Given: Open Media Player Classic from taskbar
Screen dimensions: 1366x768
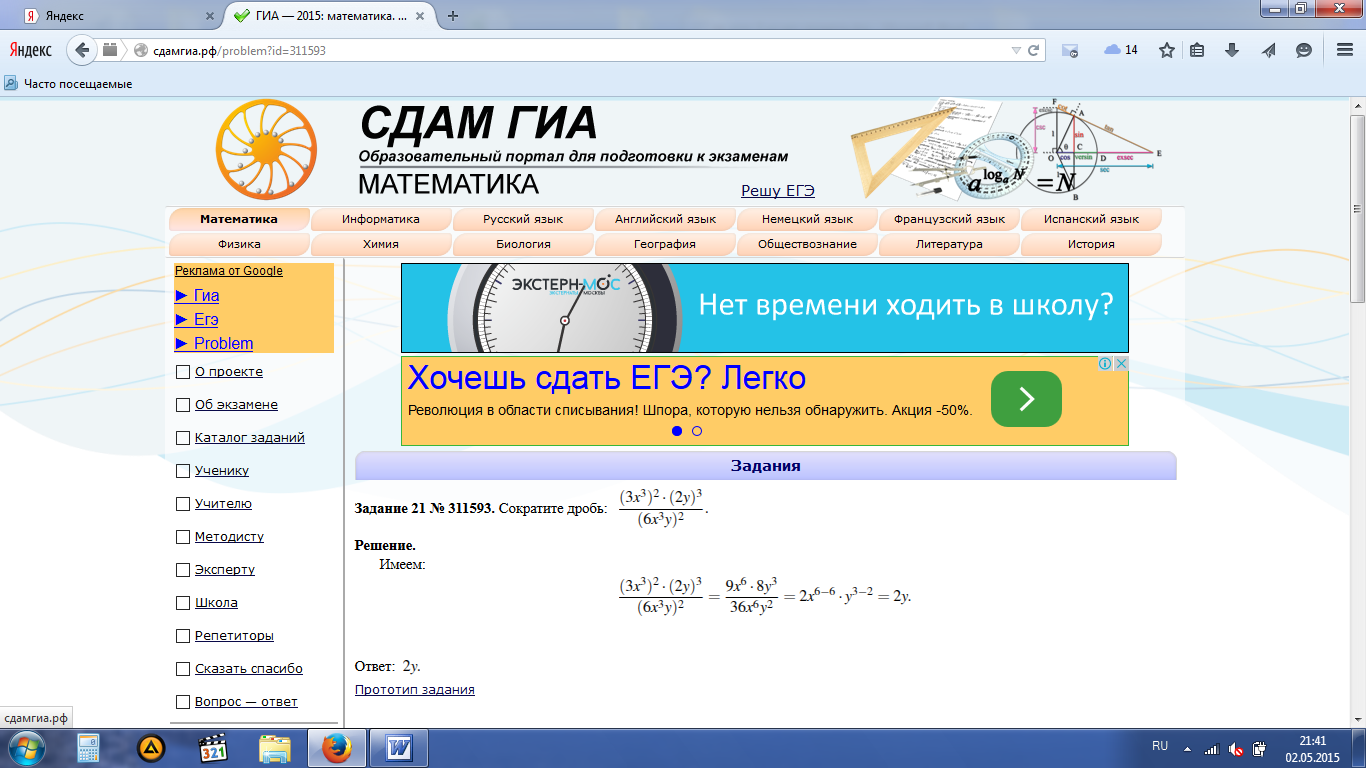Looking at the screenshot, I should (x=213, y=748).
